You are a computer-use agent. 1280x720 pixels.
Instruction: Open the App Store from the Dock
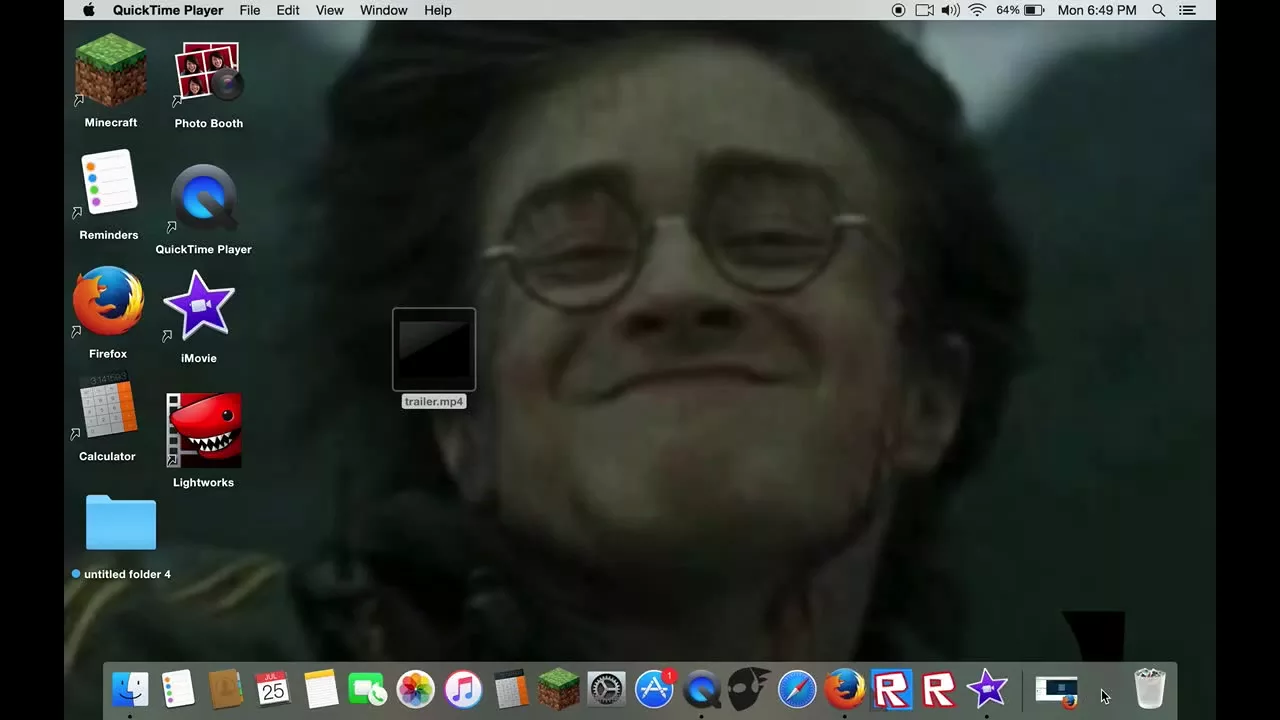tap(654, 689)
